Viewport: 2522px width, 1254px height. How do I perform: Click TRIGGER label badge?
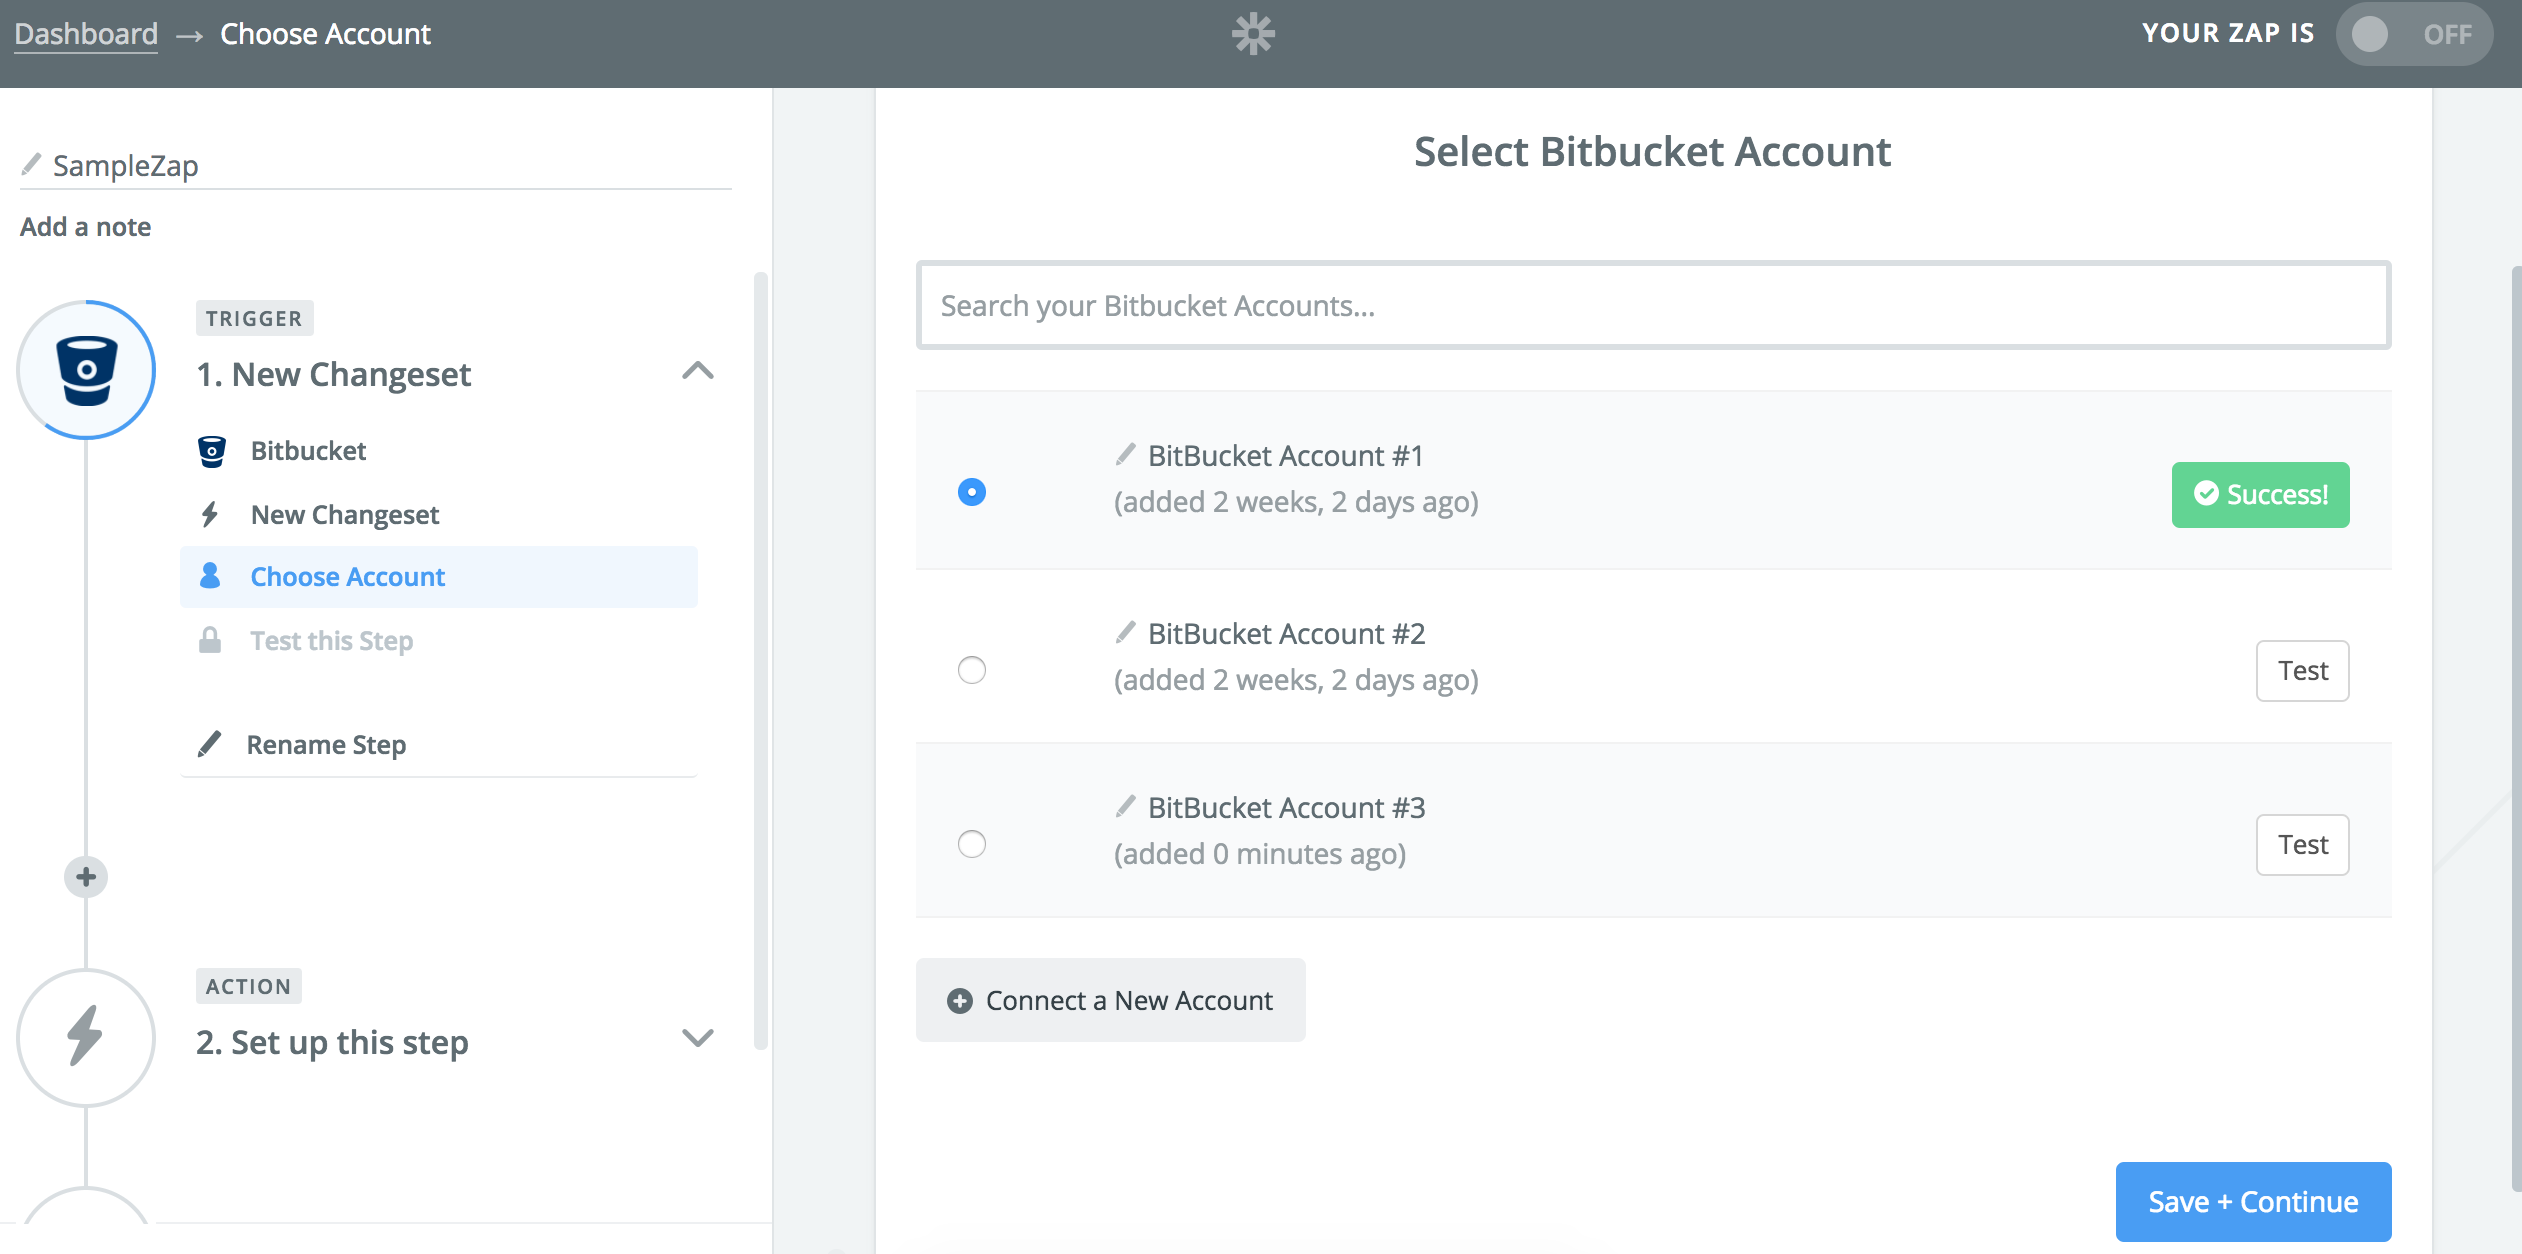(x=255, y=318)
